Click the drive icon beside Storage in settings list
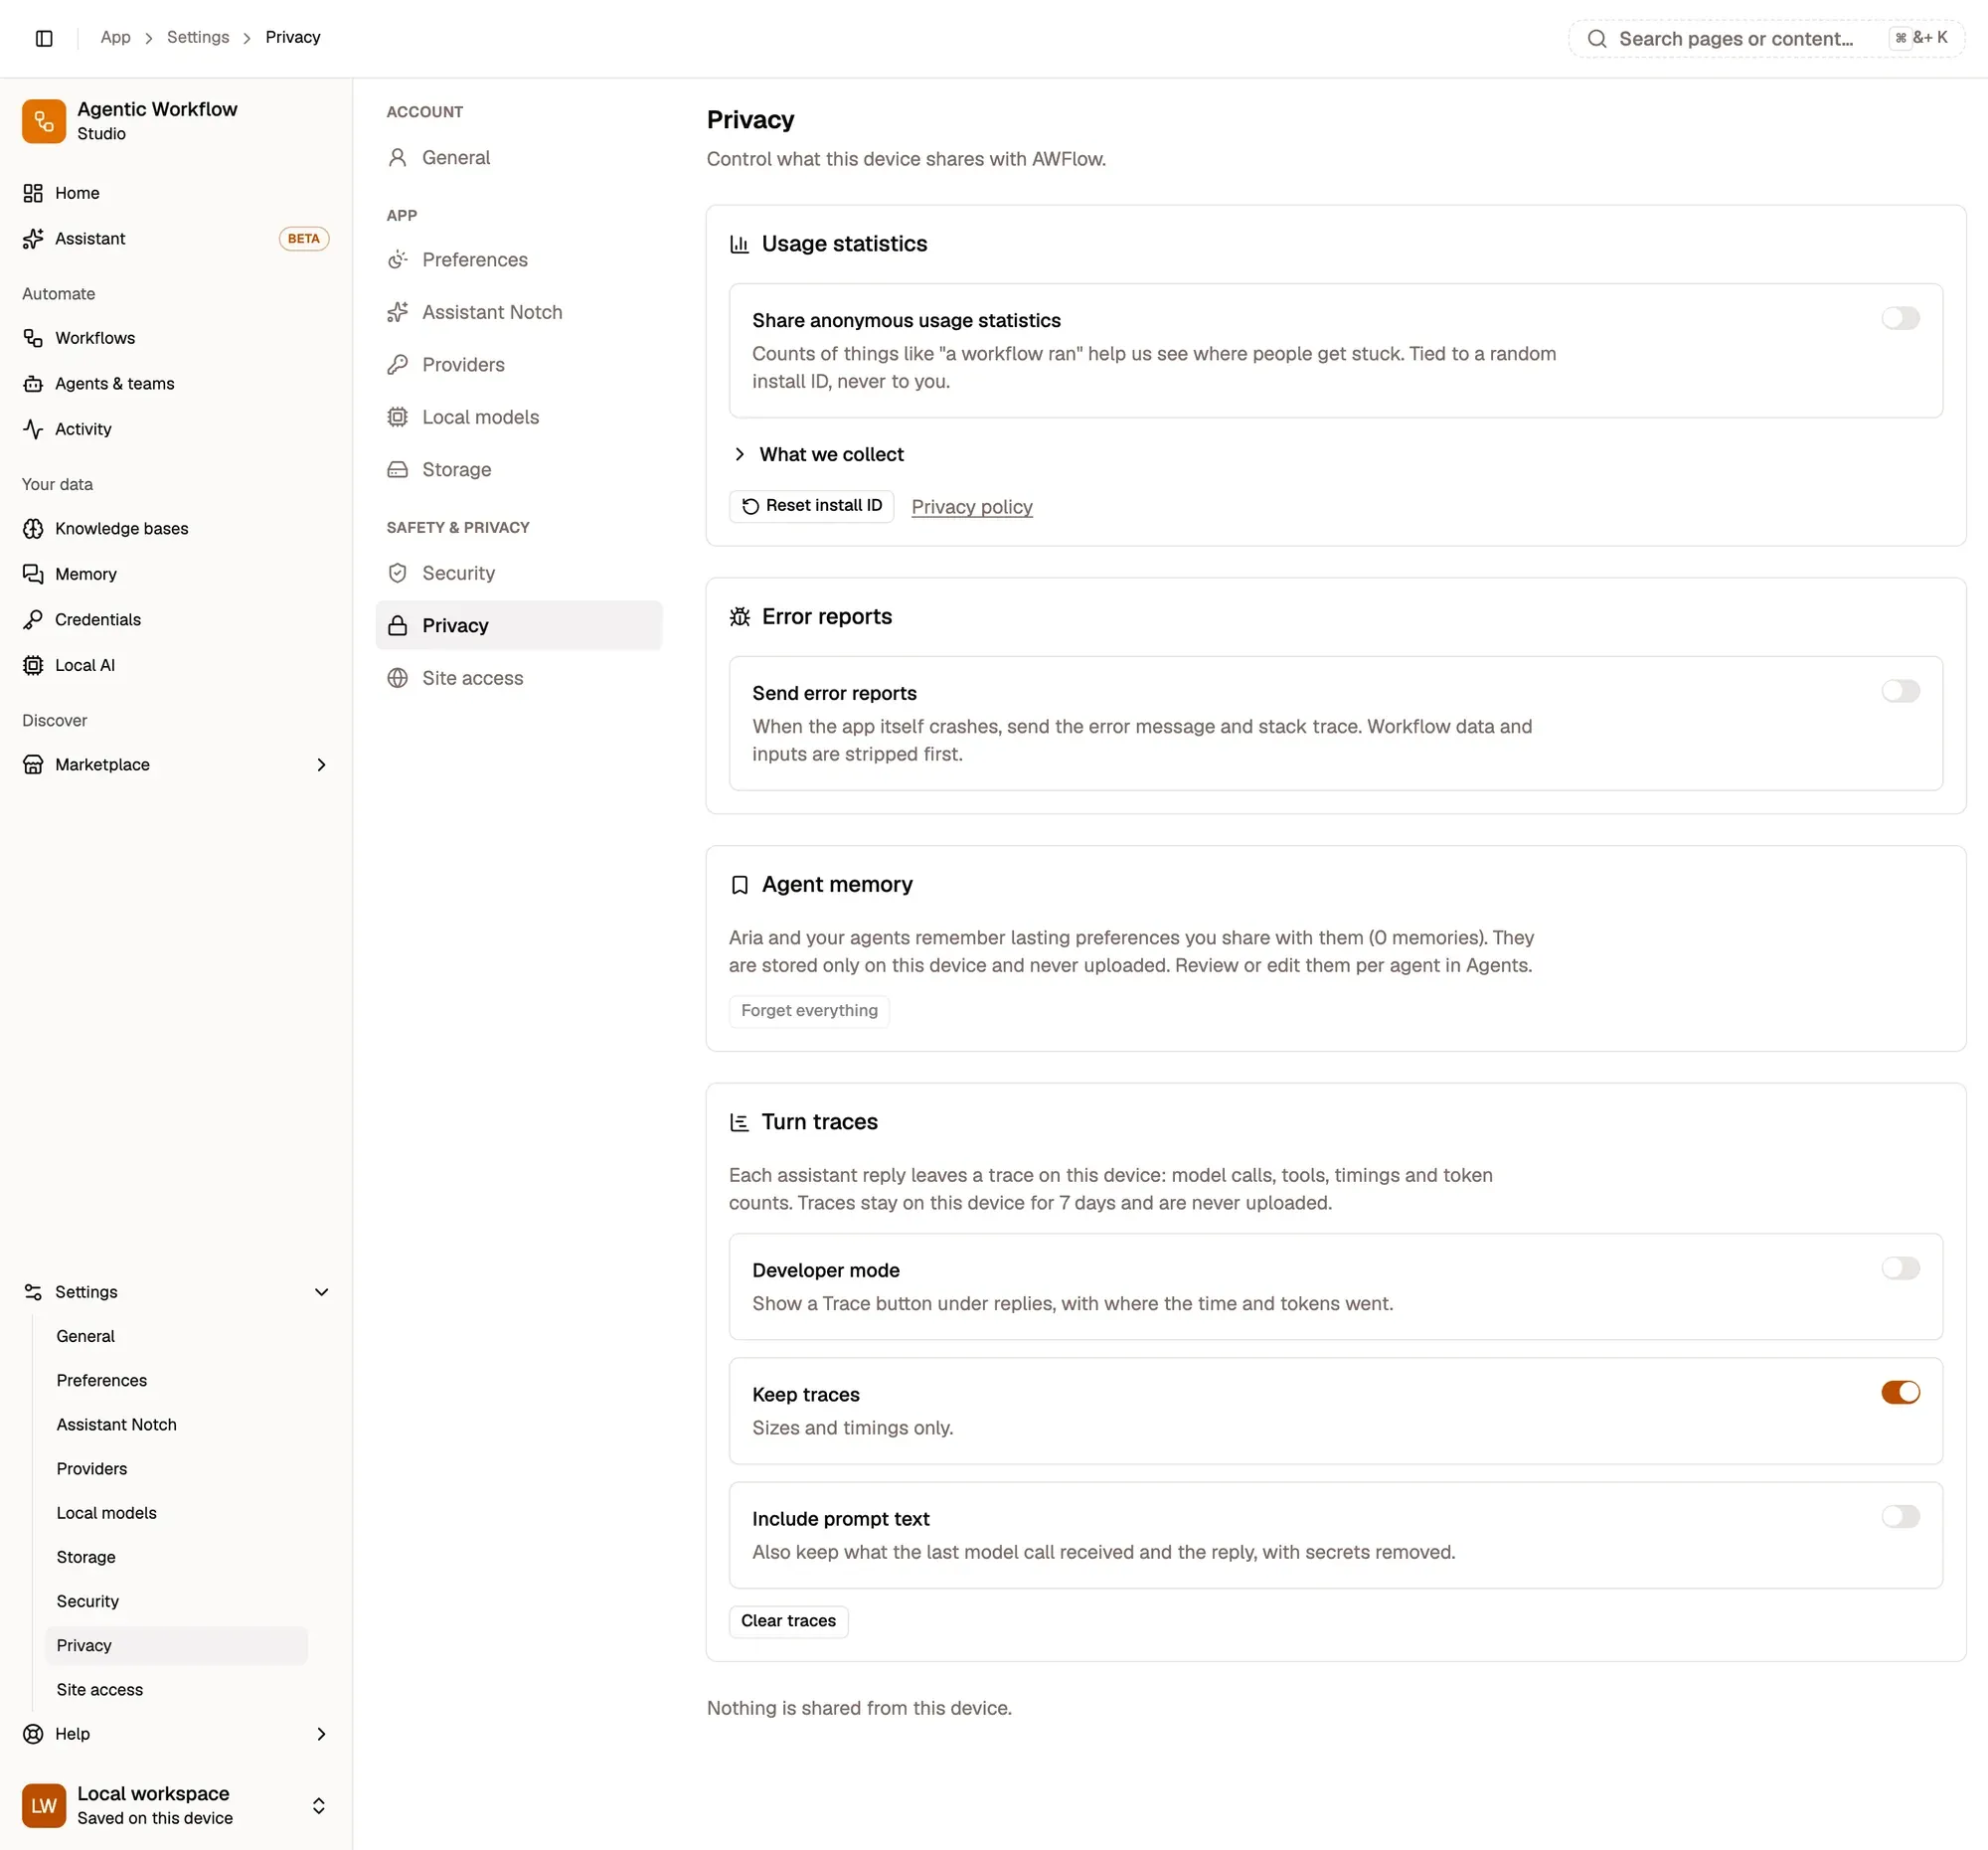The image size is (1988, 1850). click(397, 470)
